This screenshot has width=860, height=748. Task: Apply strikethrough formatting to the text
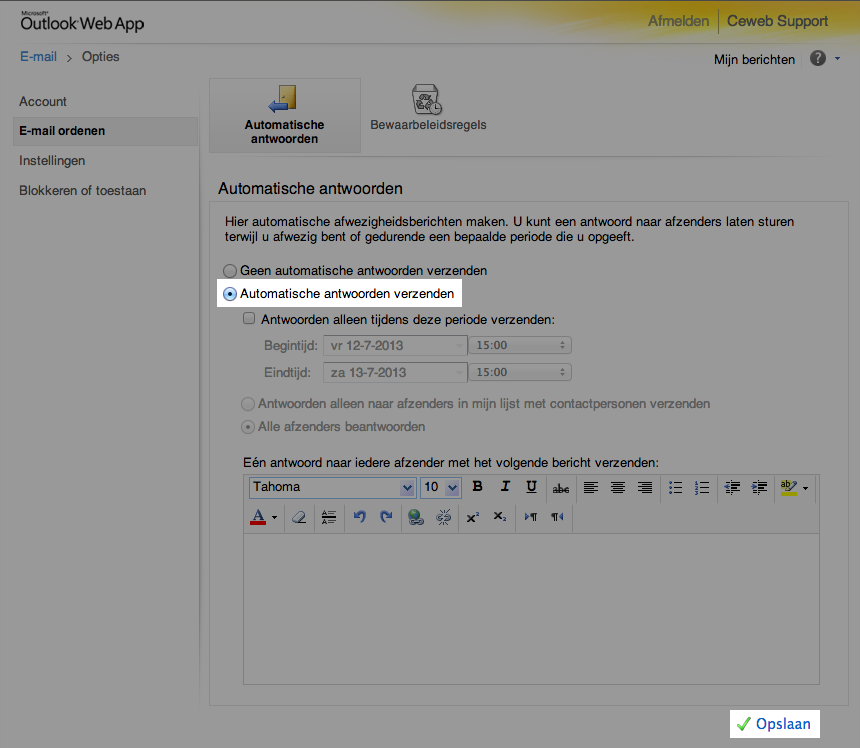coord(561,488)
